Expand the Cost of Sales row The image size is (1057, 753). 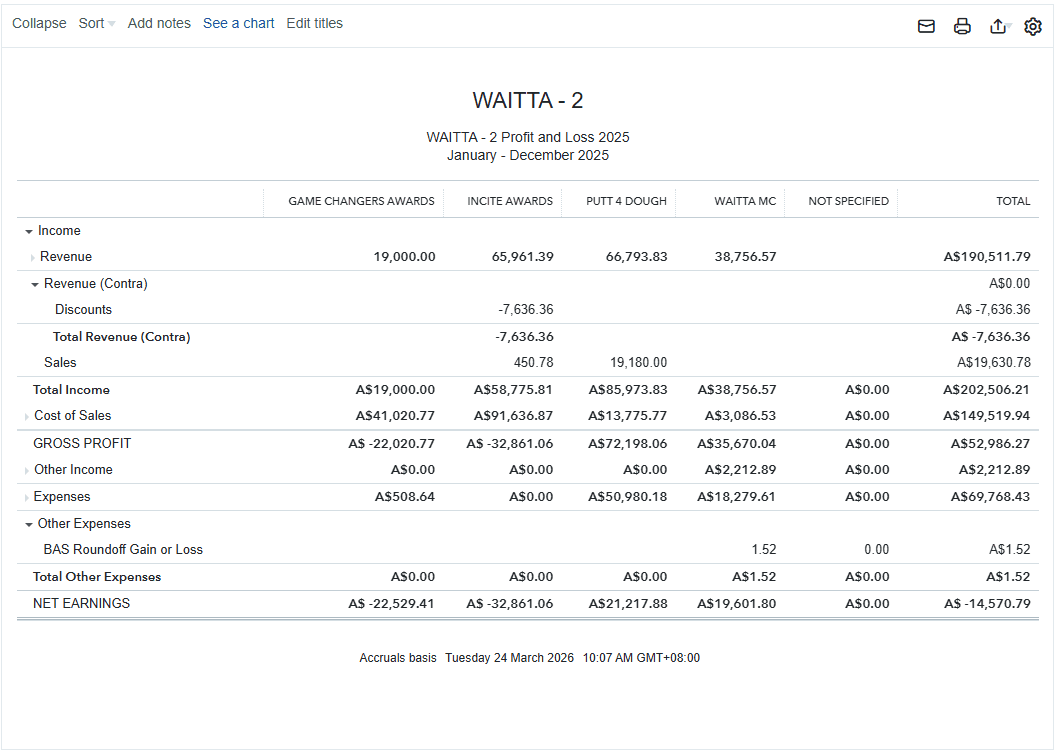(x=27, y=416)
